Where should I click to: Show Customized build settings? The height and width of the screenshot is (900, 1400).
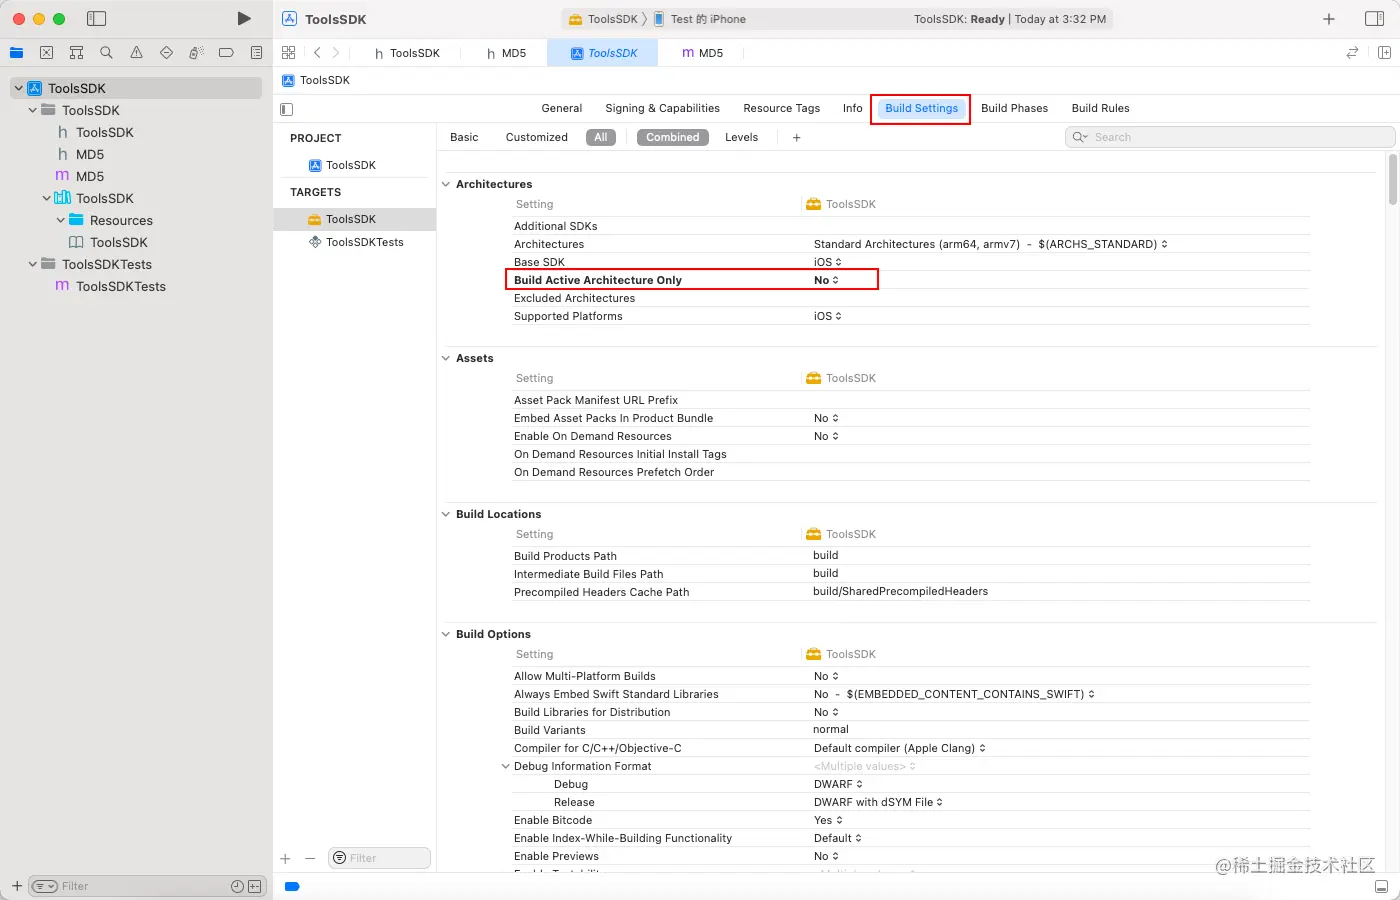(537, 138)
